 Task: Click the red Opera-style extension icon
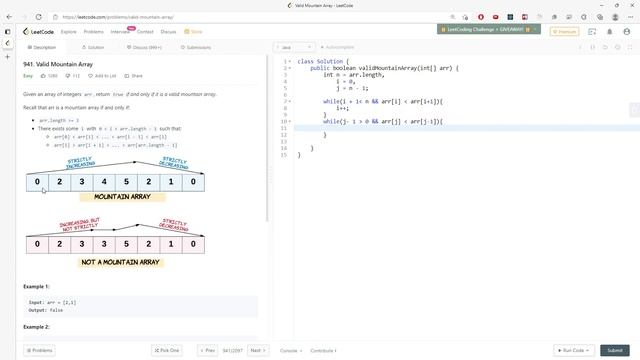tap(481, 17)
